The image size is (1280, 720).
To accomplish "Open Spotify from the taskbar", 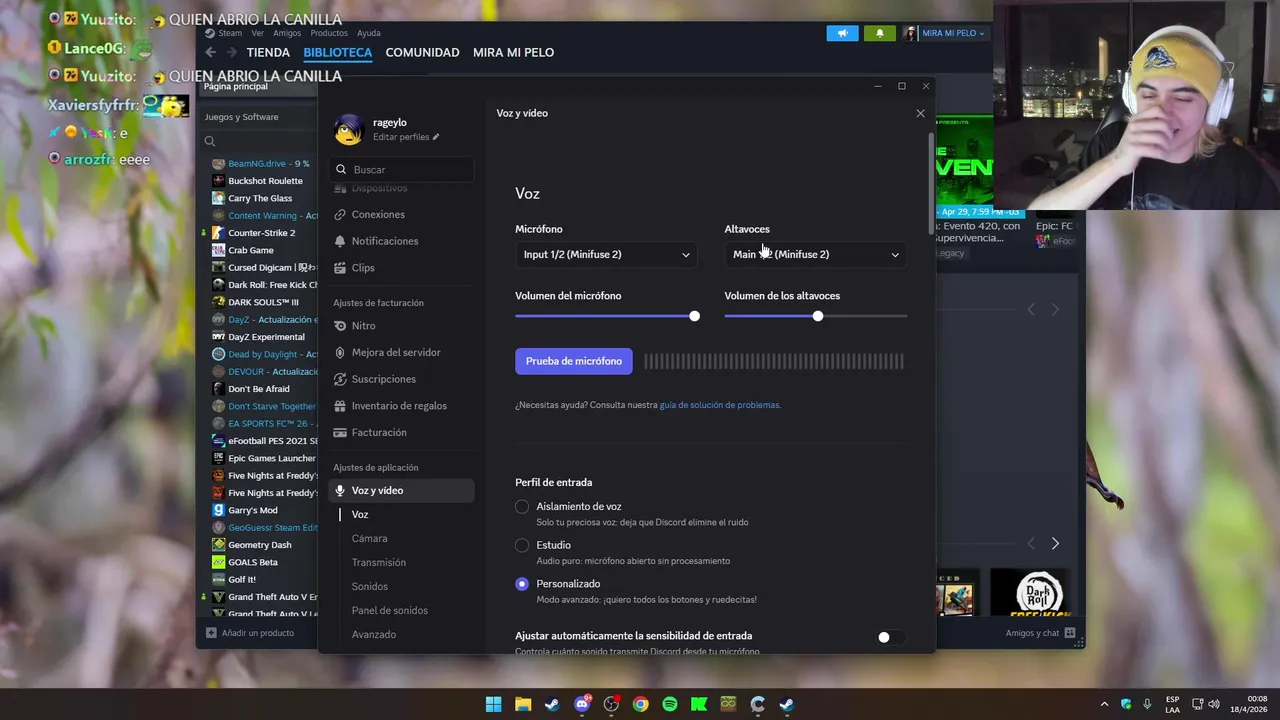I will click(x=670, y=704).
